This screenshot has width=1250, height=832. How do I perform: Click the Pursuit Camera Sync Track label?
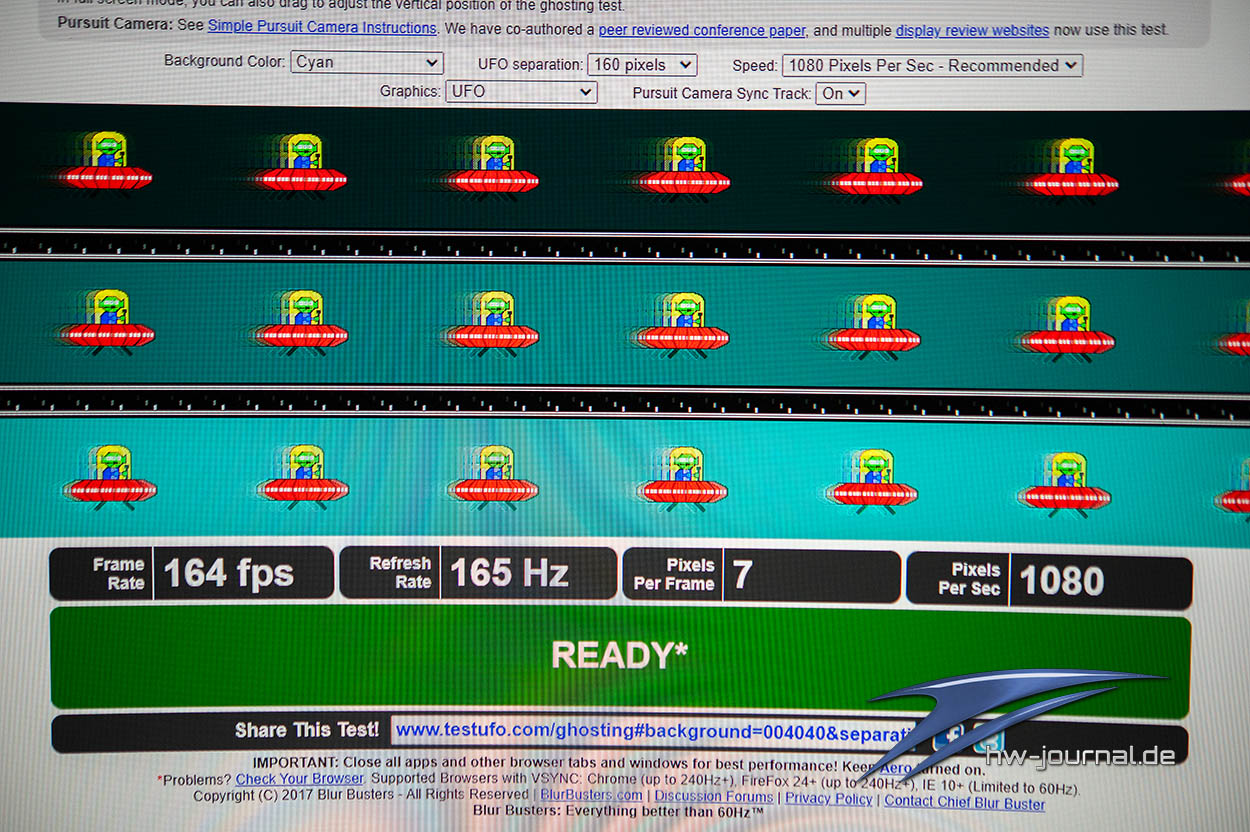(x=721, y=94)
